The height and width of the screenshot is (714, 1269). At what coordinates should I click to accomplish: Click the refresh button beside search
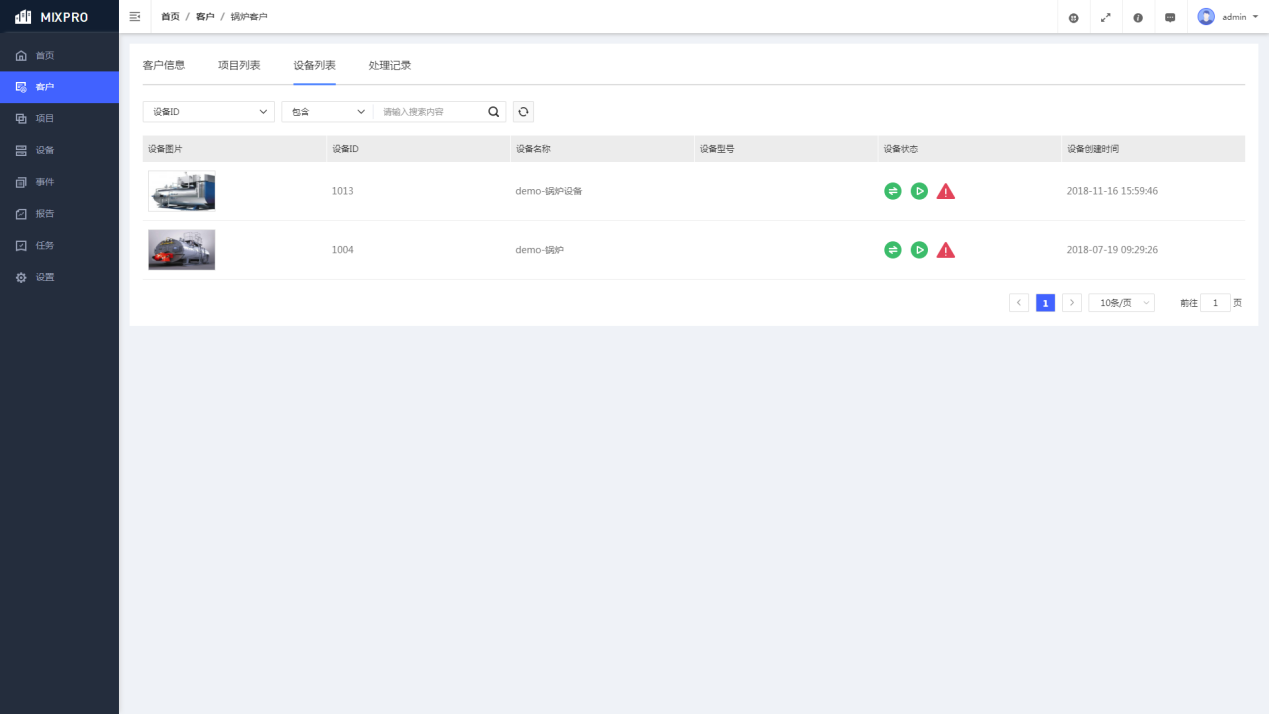pos(523,112)
